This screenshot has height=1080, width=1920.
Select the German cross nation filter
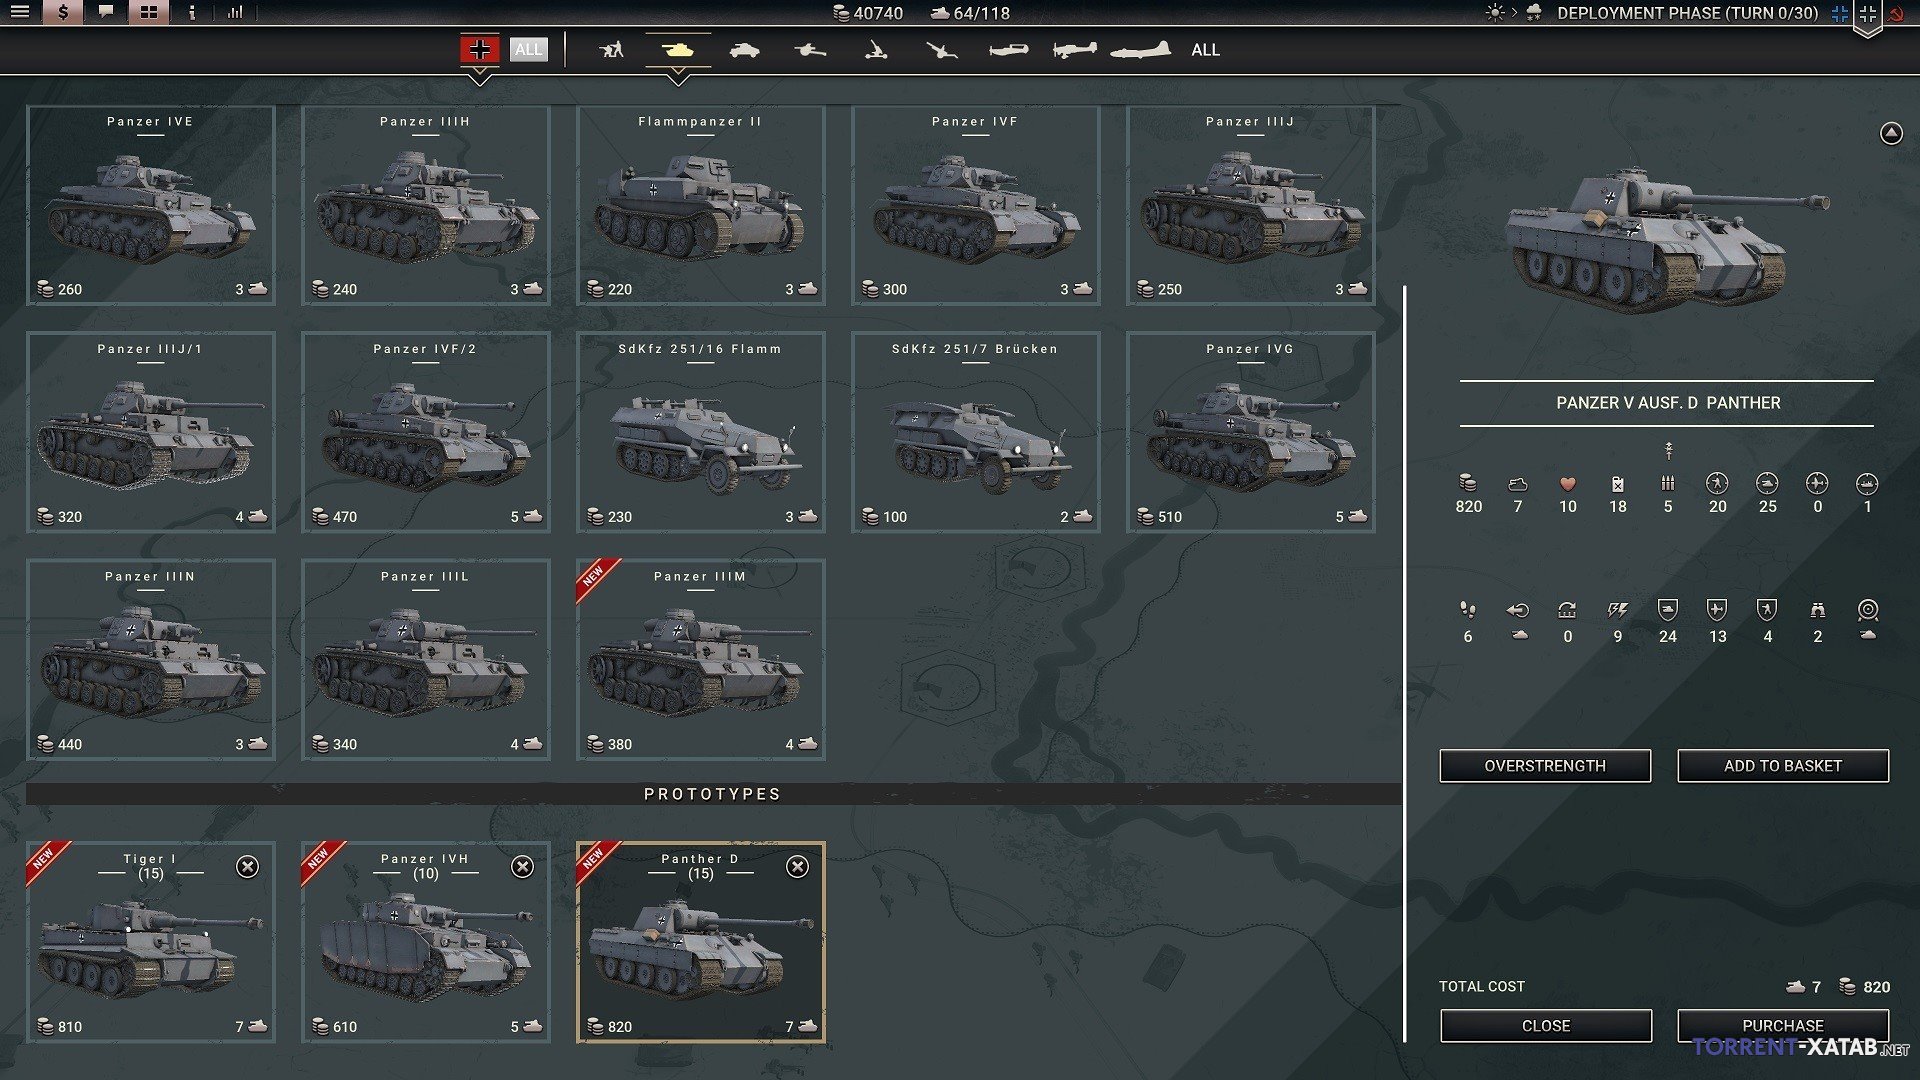[x=479, y=49]
